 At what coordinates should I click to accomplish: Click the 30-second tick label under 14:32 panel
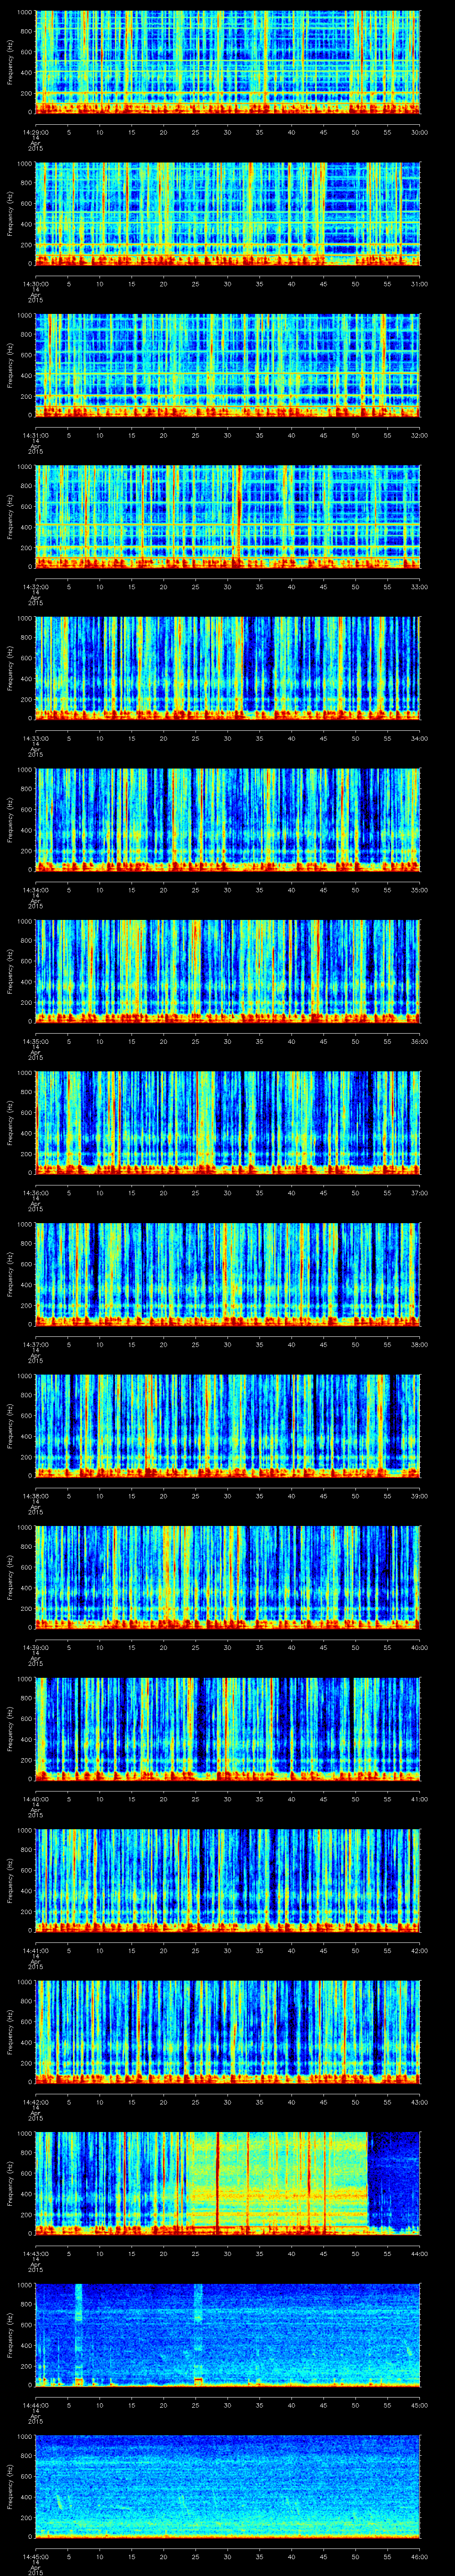pyautogui.click(x=228, y=586)
